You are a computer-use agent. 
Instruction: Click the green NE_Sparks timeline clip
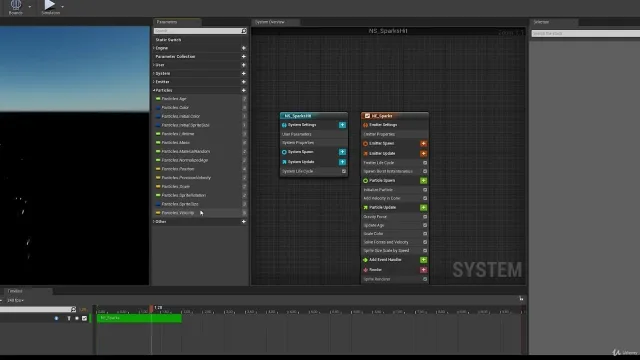pos(139,318)
